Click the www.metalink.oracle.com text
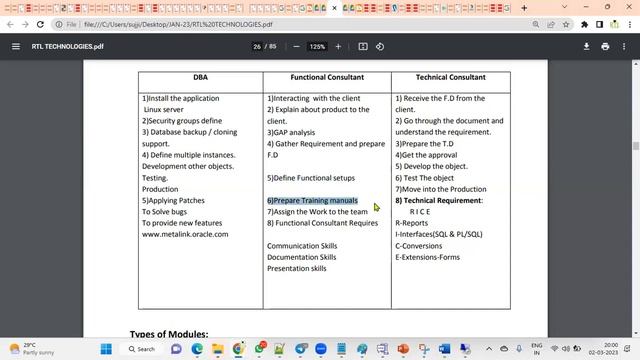Screen dimensions: 640x360 [x=185, y=234]
